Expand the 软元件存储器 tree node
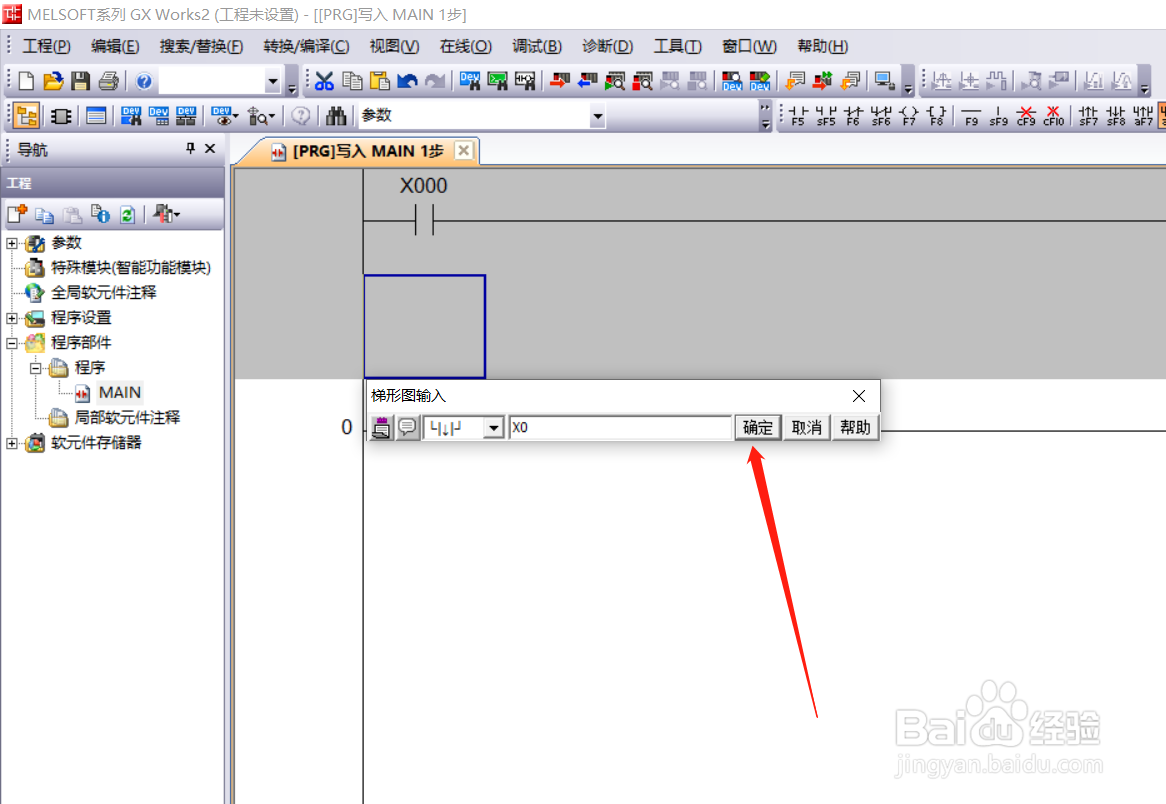The height and width of the screenshot is (804, 1166). click(x=12, y=443)
